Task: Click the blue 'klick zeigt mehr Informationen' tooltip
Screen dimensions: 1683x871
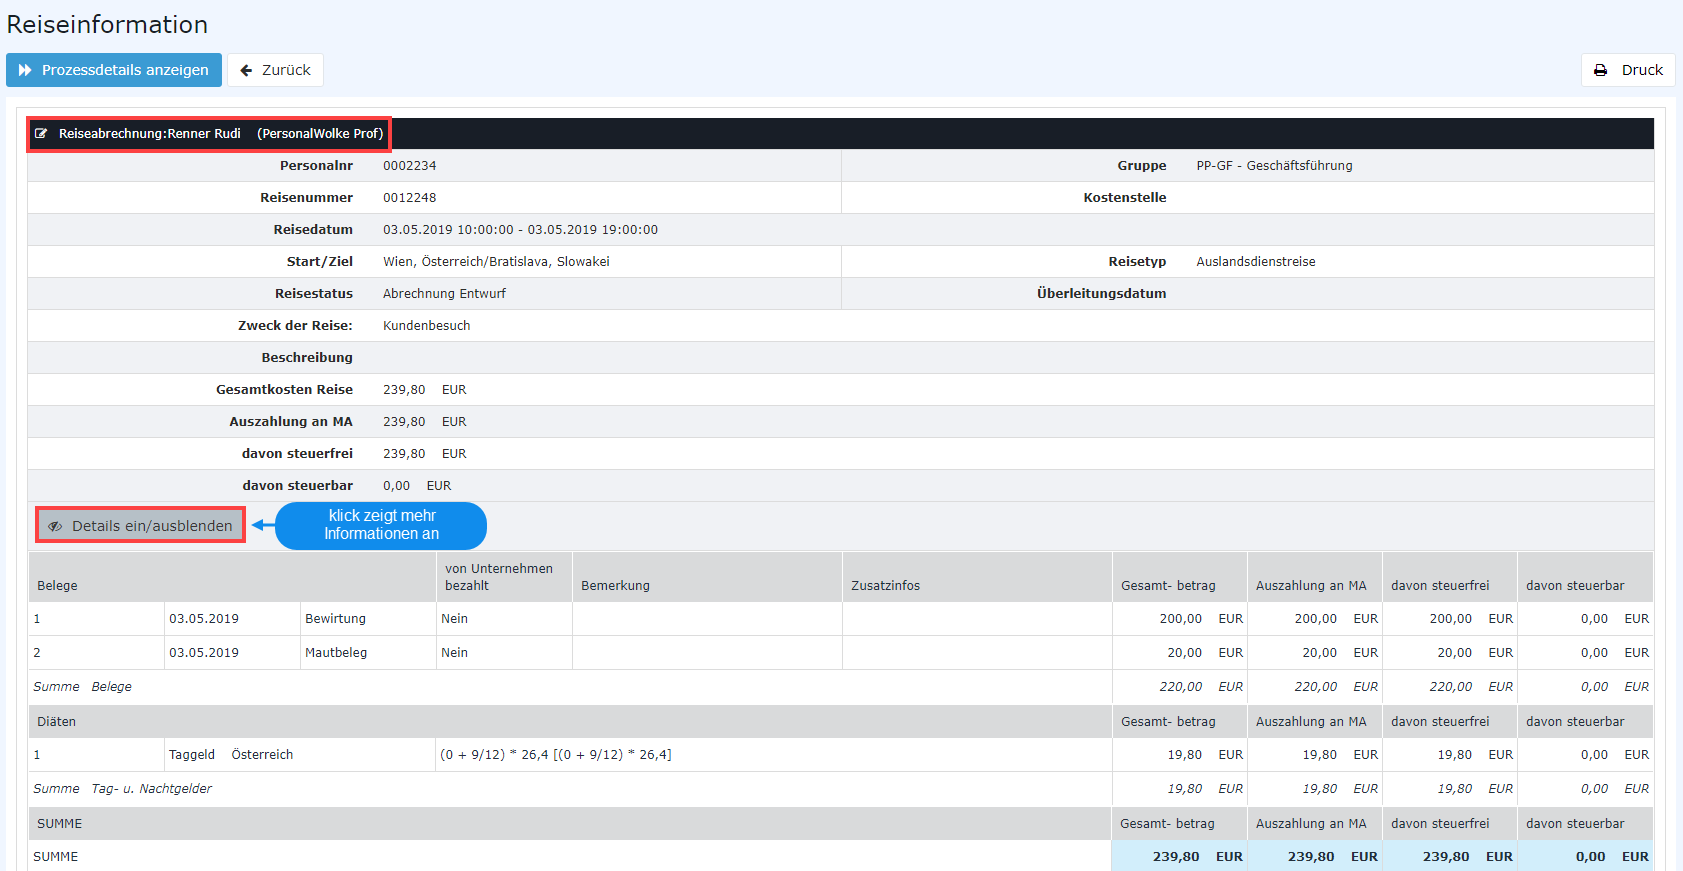Action: click(x=381, y=525)
